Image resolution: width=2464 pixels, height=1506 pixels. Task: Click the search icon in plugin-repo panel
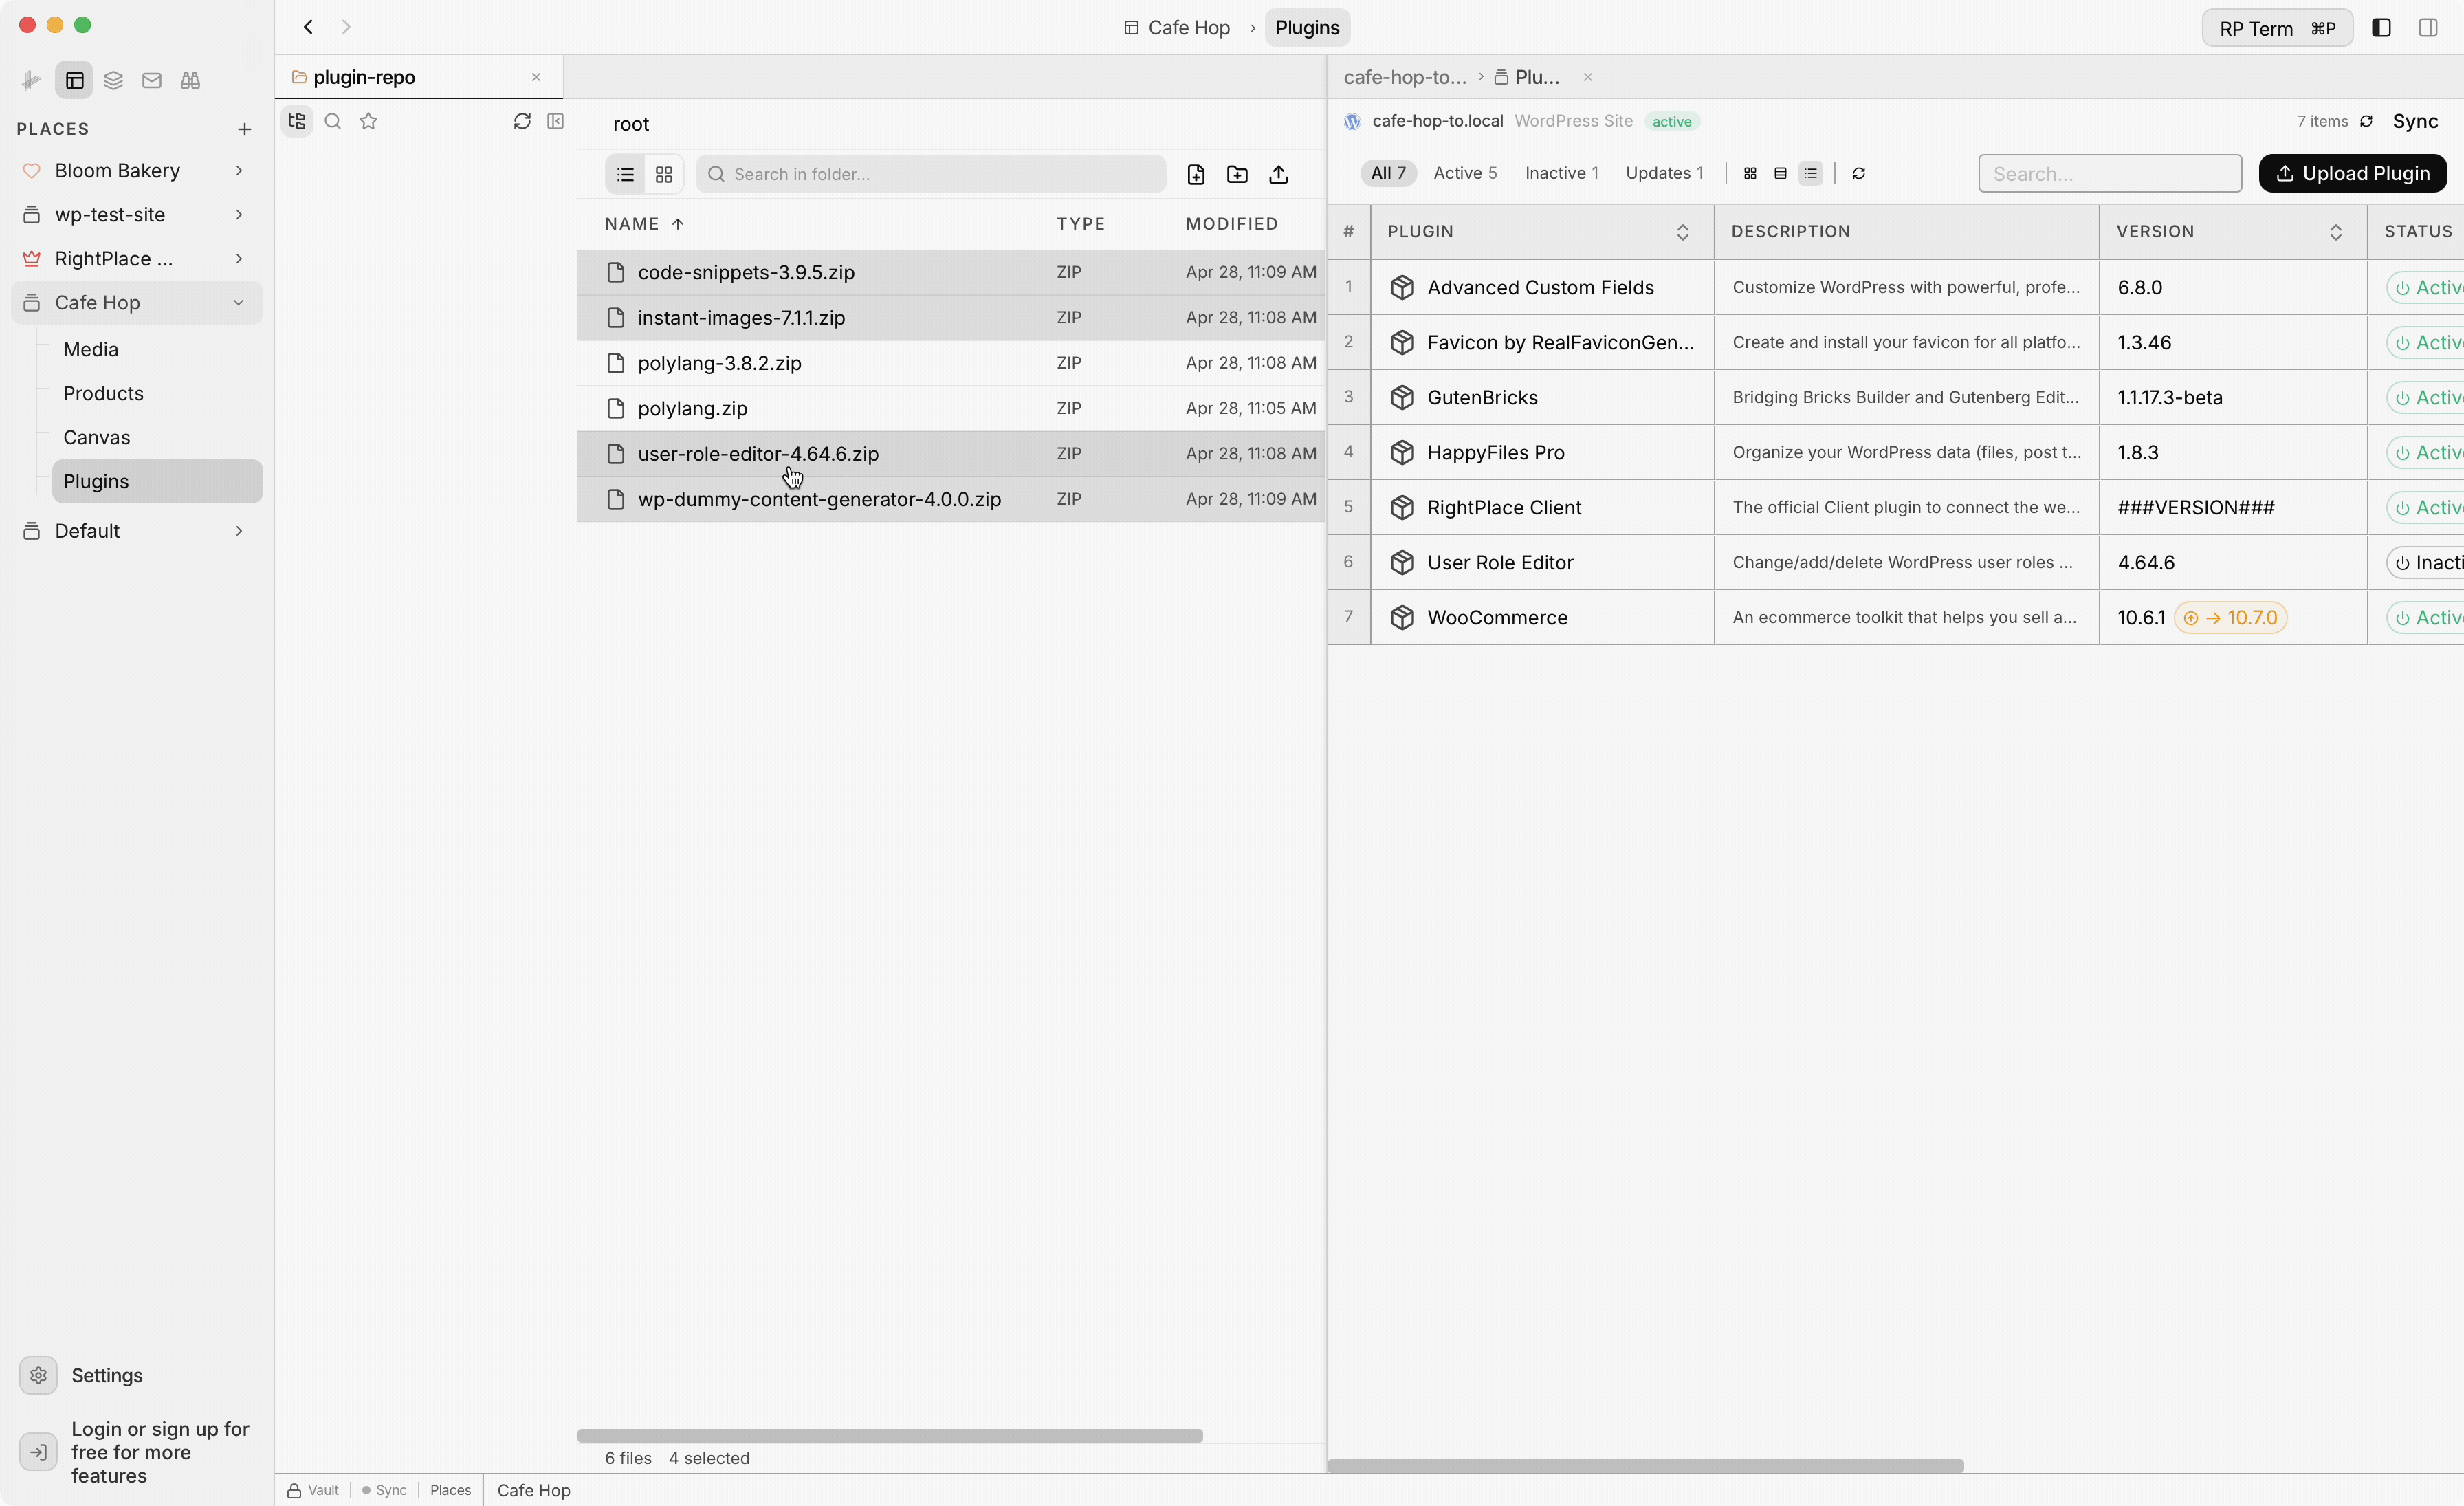333,121
